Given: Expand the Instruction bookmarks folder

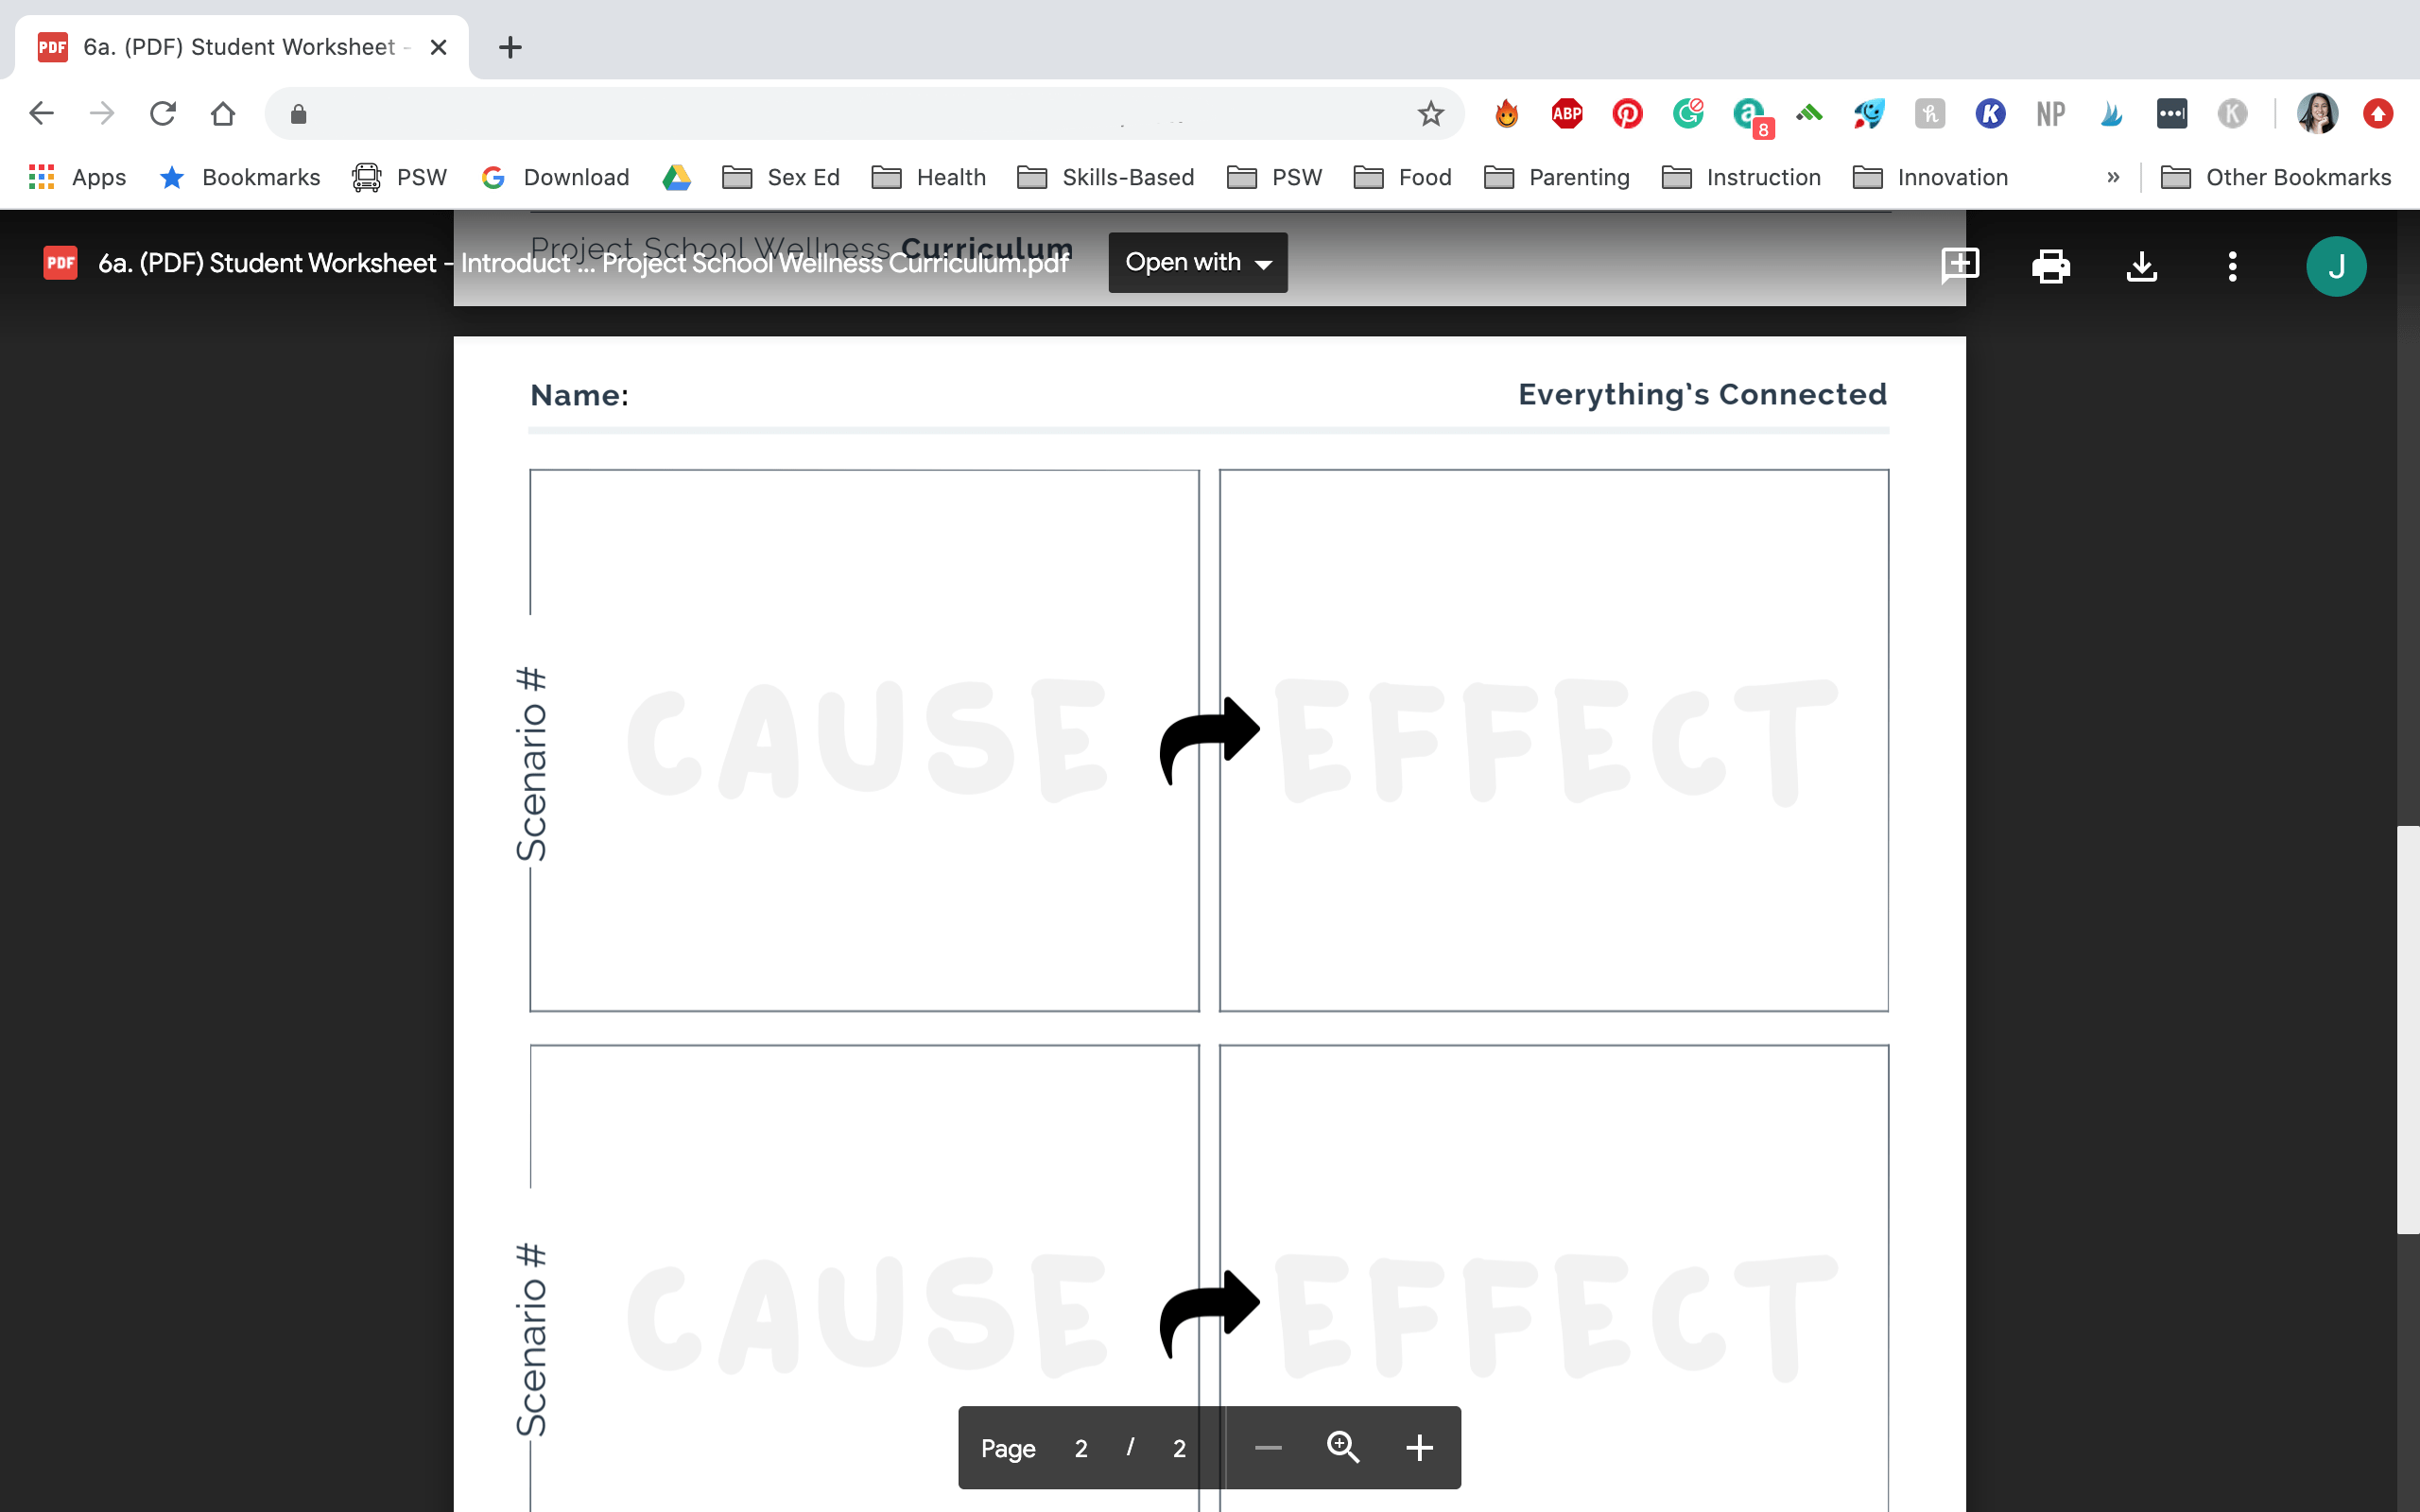Looking at the screenshot, I should tap(1741, 177).
